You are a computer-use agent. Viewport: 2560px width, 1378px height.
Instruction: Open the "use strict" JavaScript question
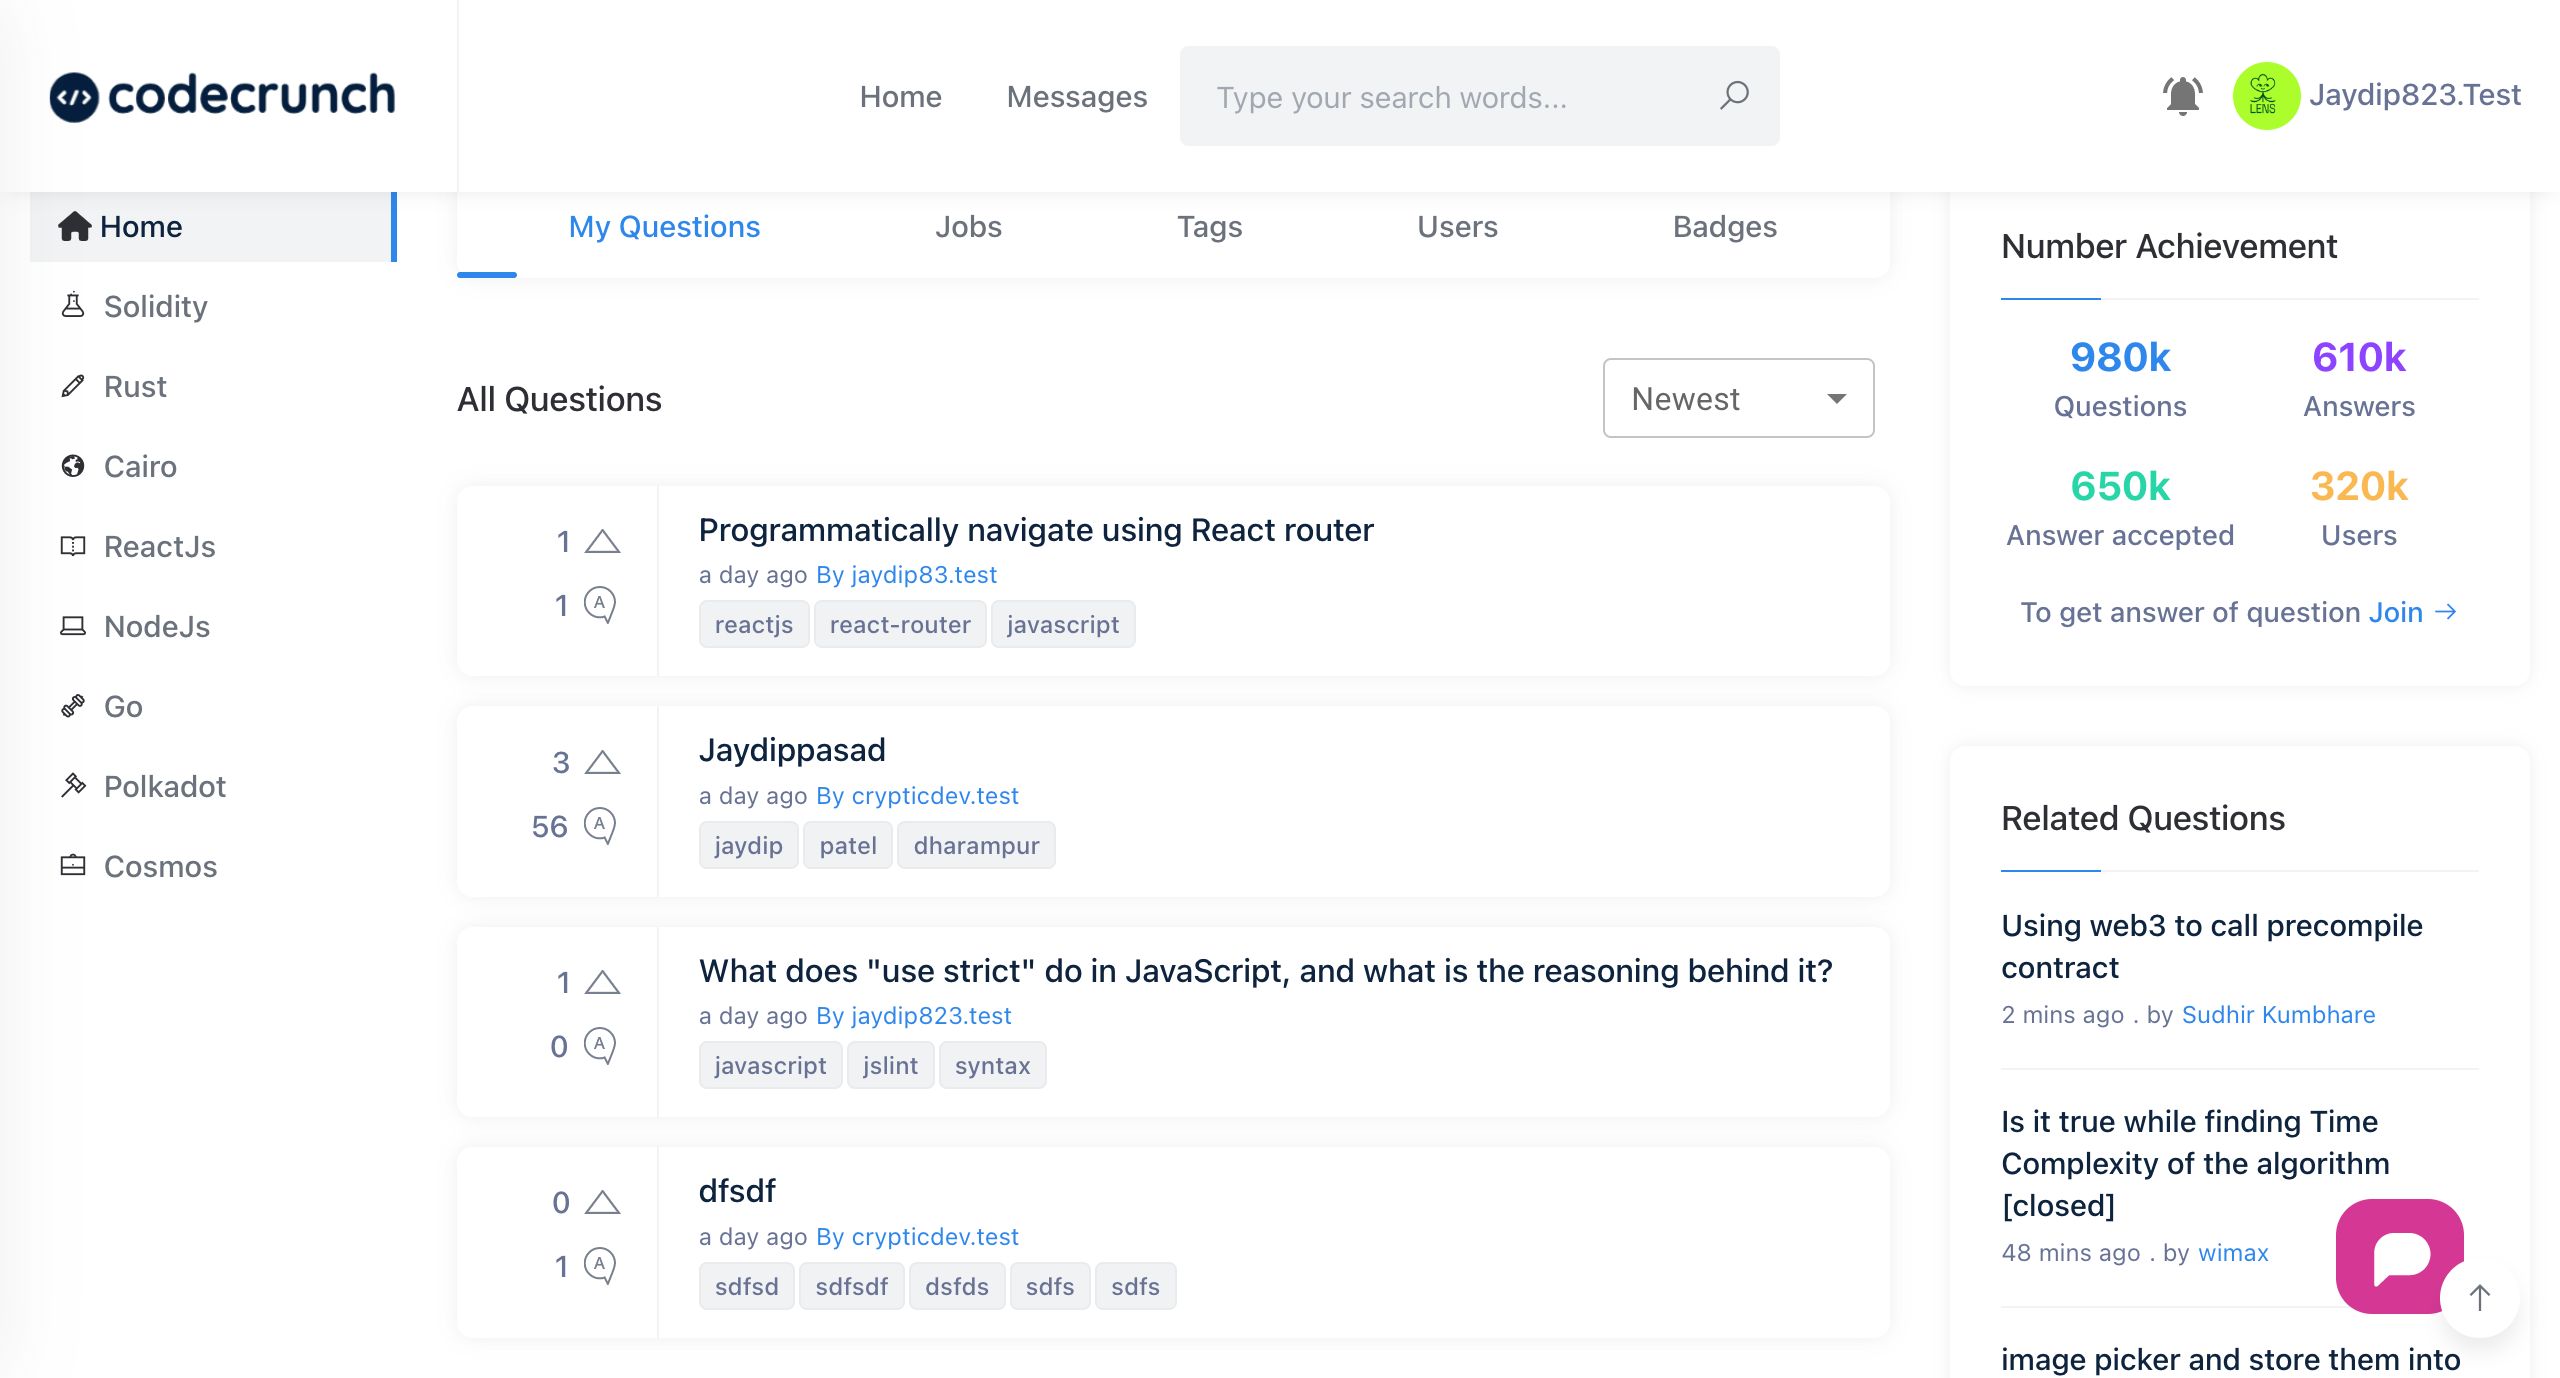coord(1265,971)
